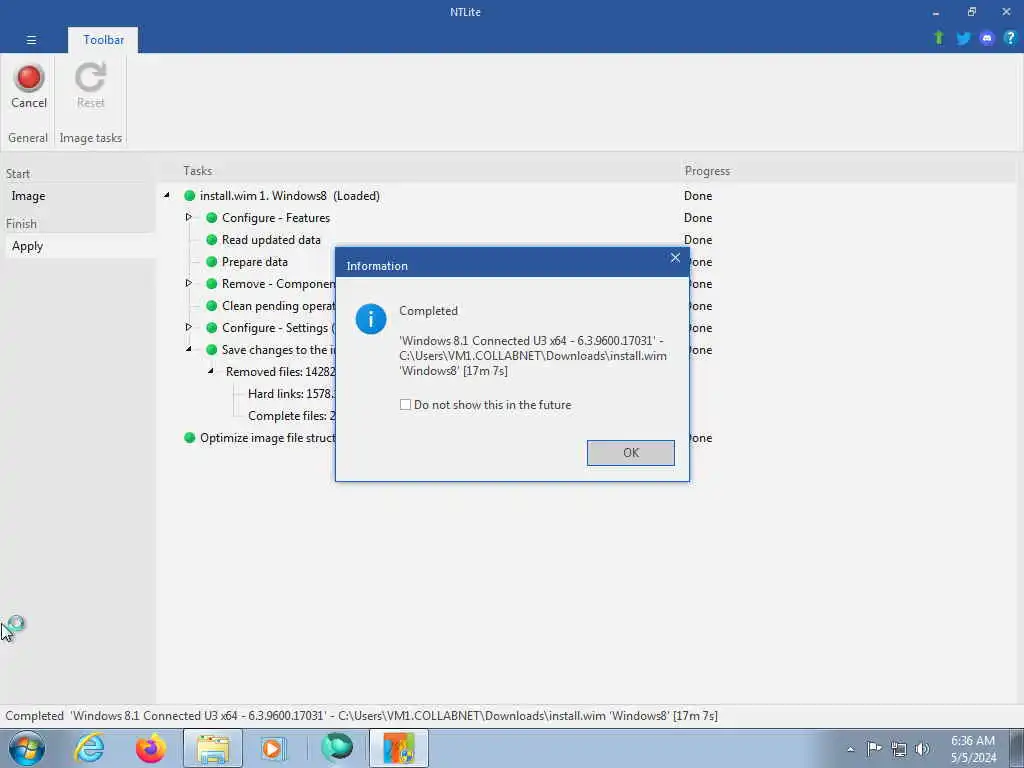This screenshot has height=768, width=1024.
Task: Close the Information dialog with X
Action: [675, 258]
